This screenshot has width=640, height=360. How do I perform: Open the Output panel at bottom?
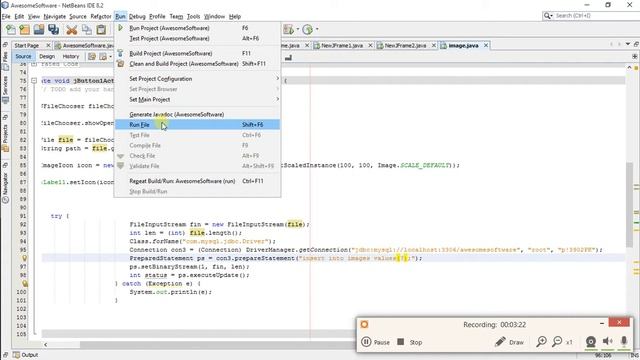26,355
